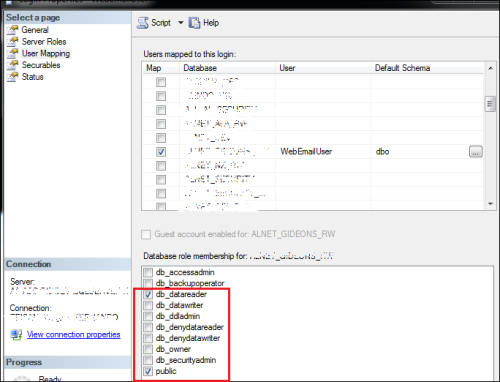The image size is (500, 382).
Task: Select the User Mapping page icon
Action: coord(13,53)
